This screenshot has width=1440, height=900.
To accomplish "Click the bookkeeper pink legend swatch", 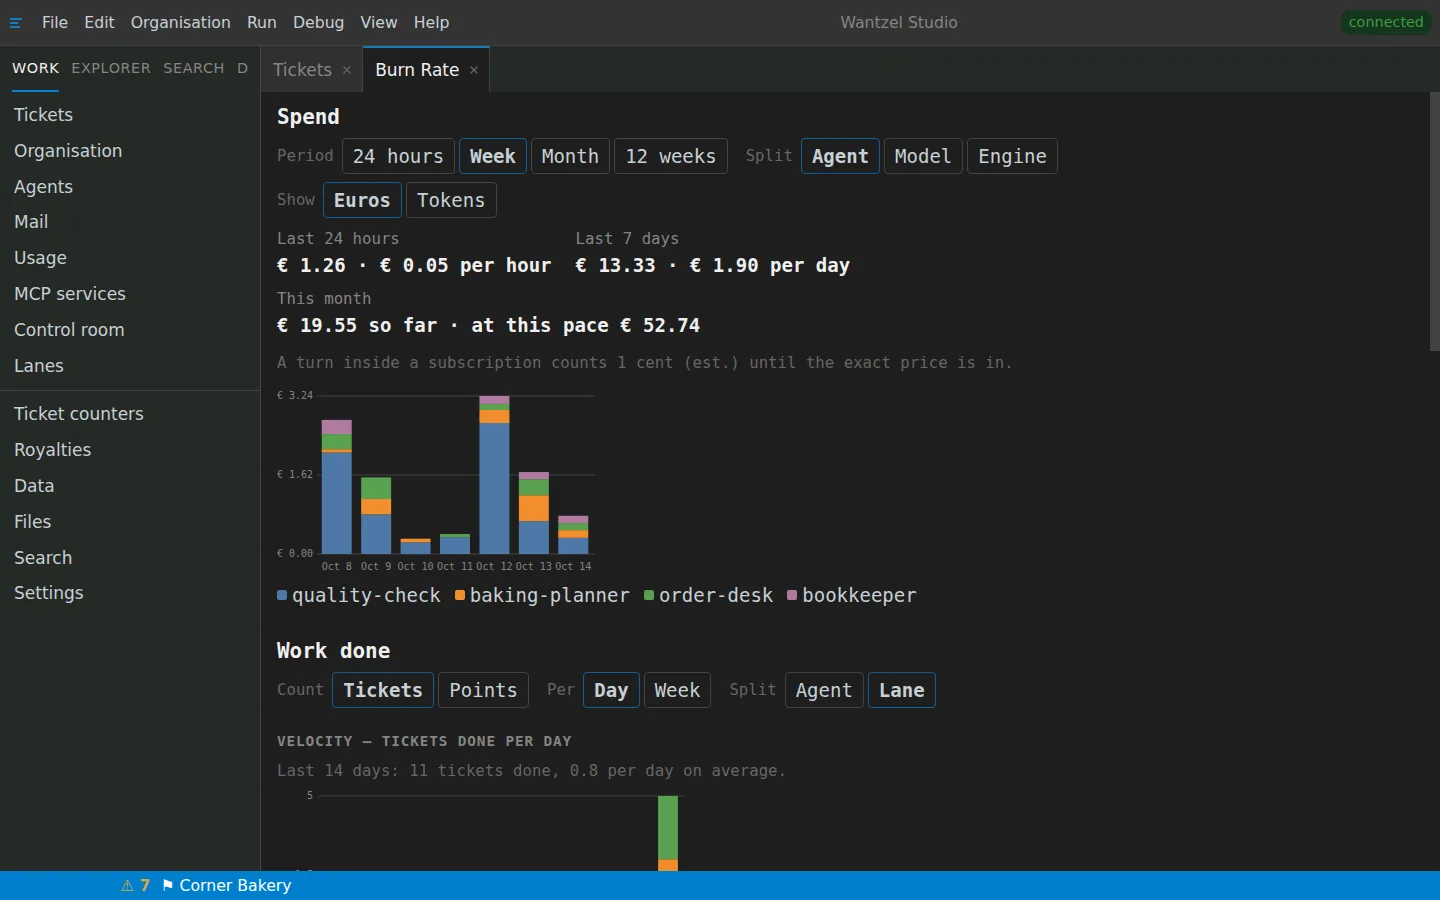I will click(792, 596).
